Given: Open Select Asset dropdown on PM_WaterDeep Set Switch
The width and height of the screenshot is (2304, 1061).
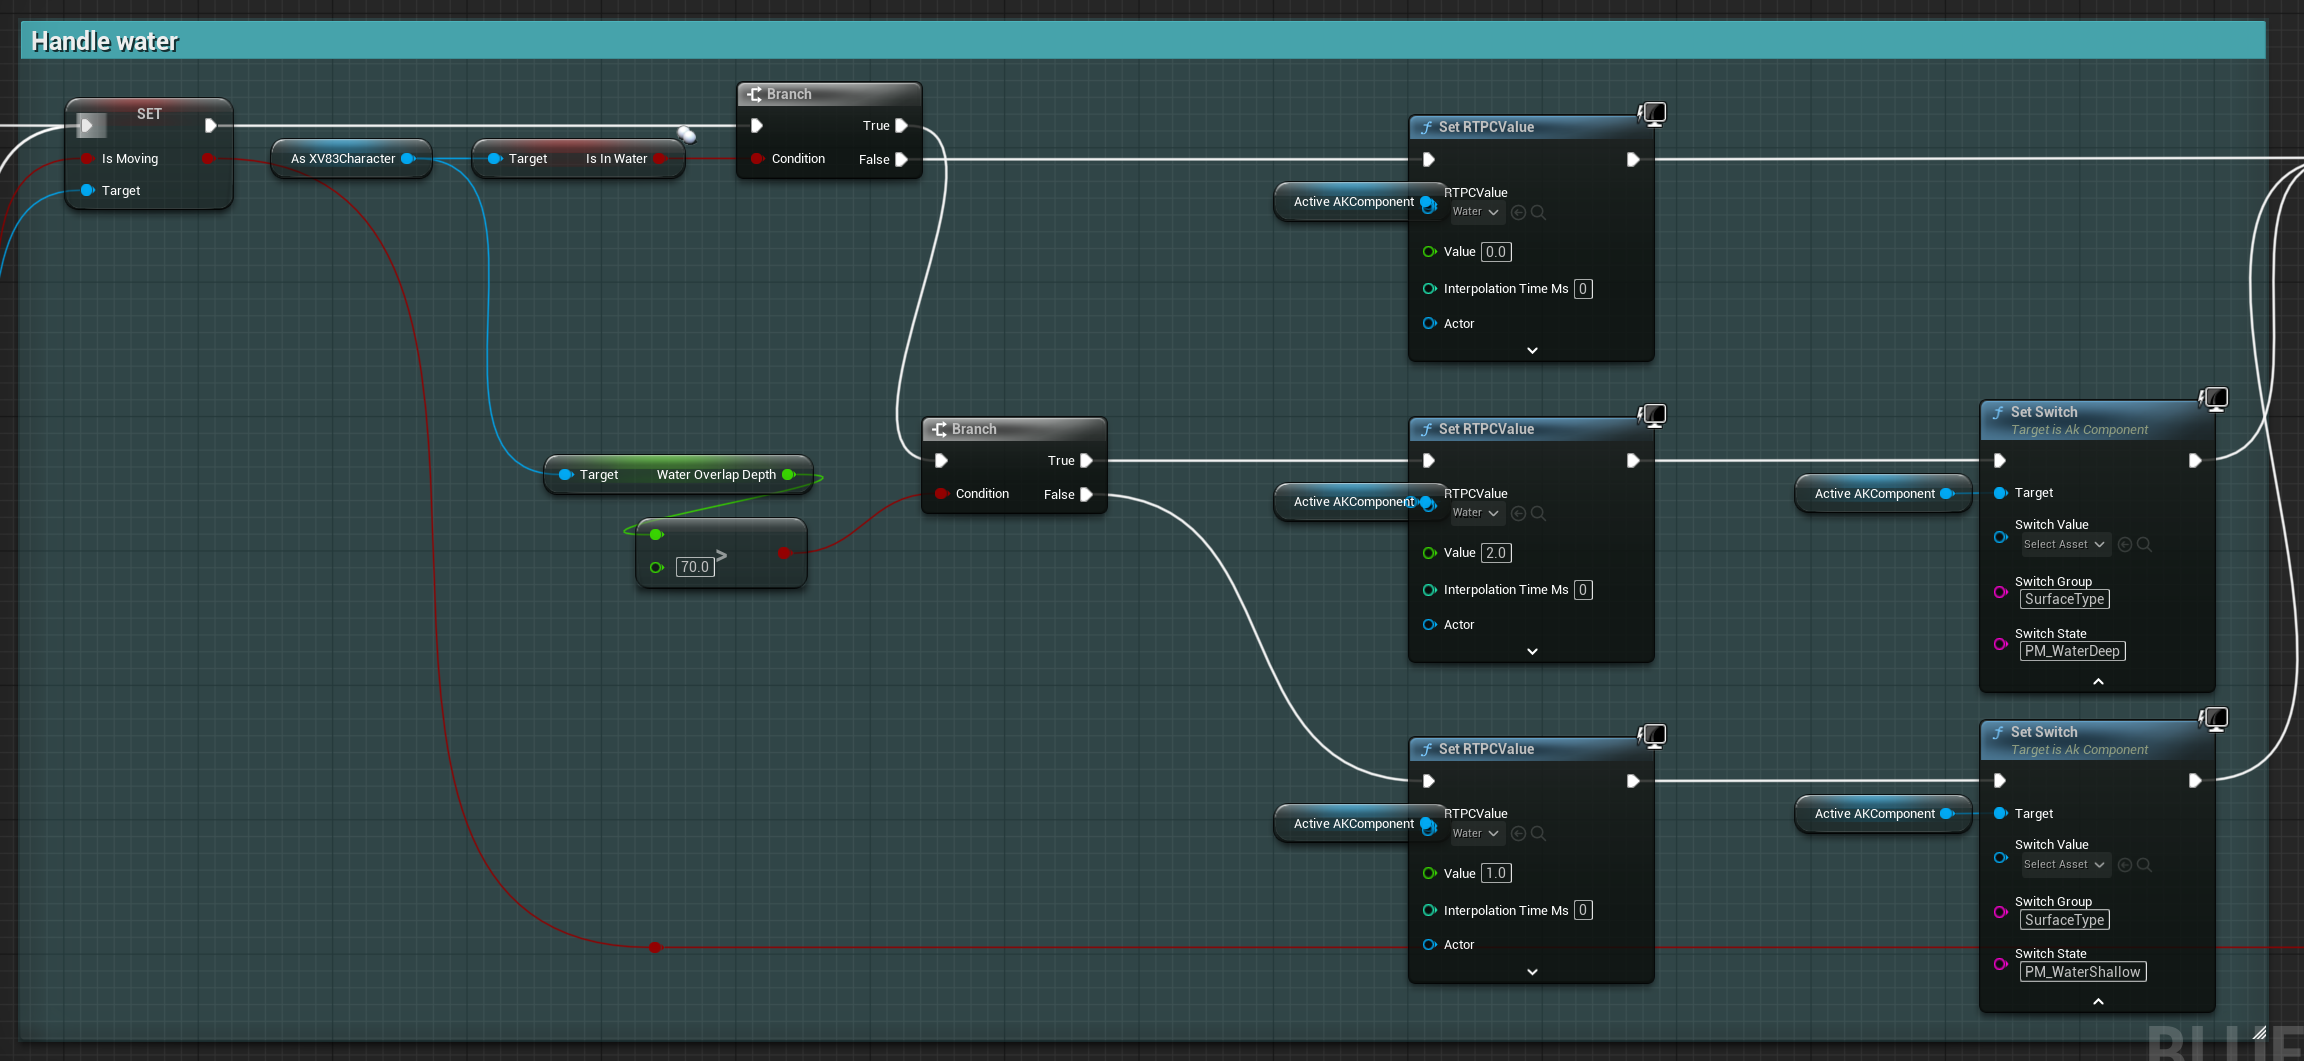Looking at the screenshot, I should pos(2064,545).
